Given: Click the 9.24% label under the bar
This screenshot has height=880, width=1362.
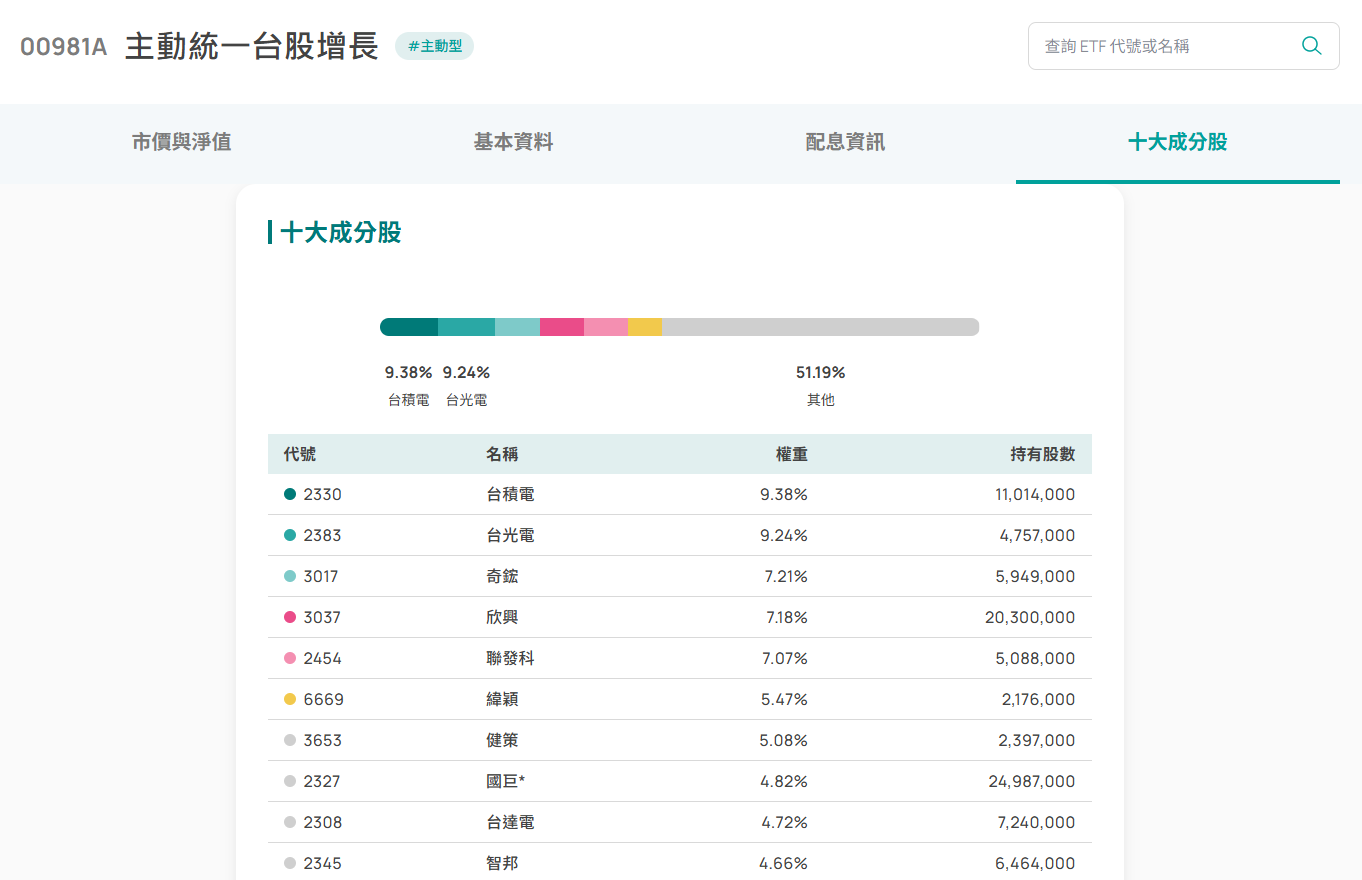Looking at the screenshot, I should (x=466, y=373).
